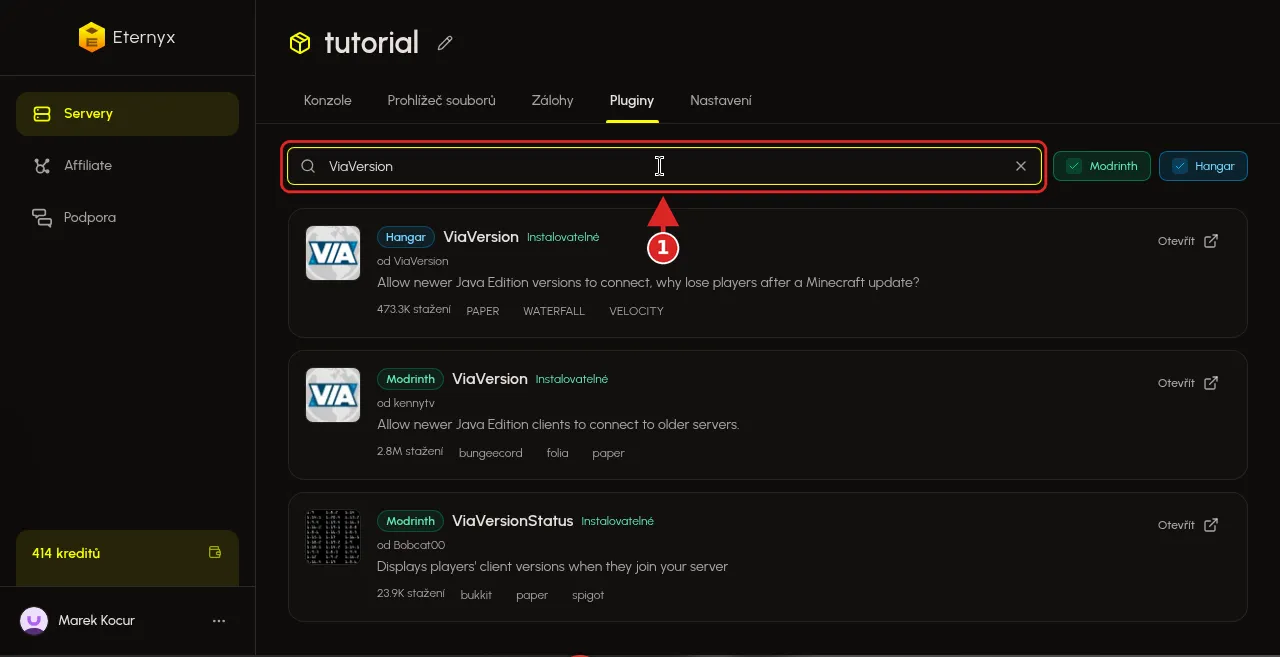Image resolution: width=1280 pixels, height=657 pixels.
Task: Open Servery in the sidebar
Action: pos(127,114)
